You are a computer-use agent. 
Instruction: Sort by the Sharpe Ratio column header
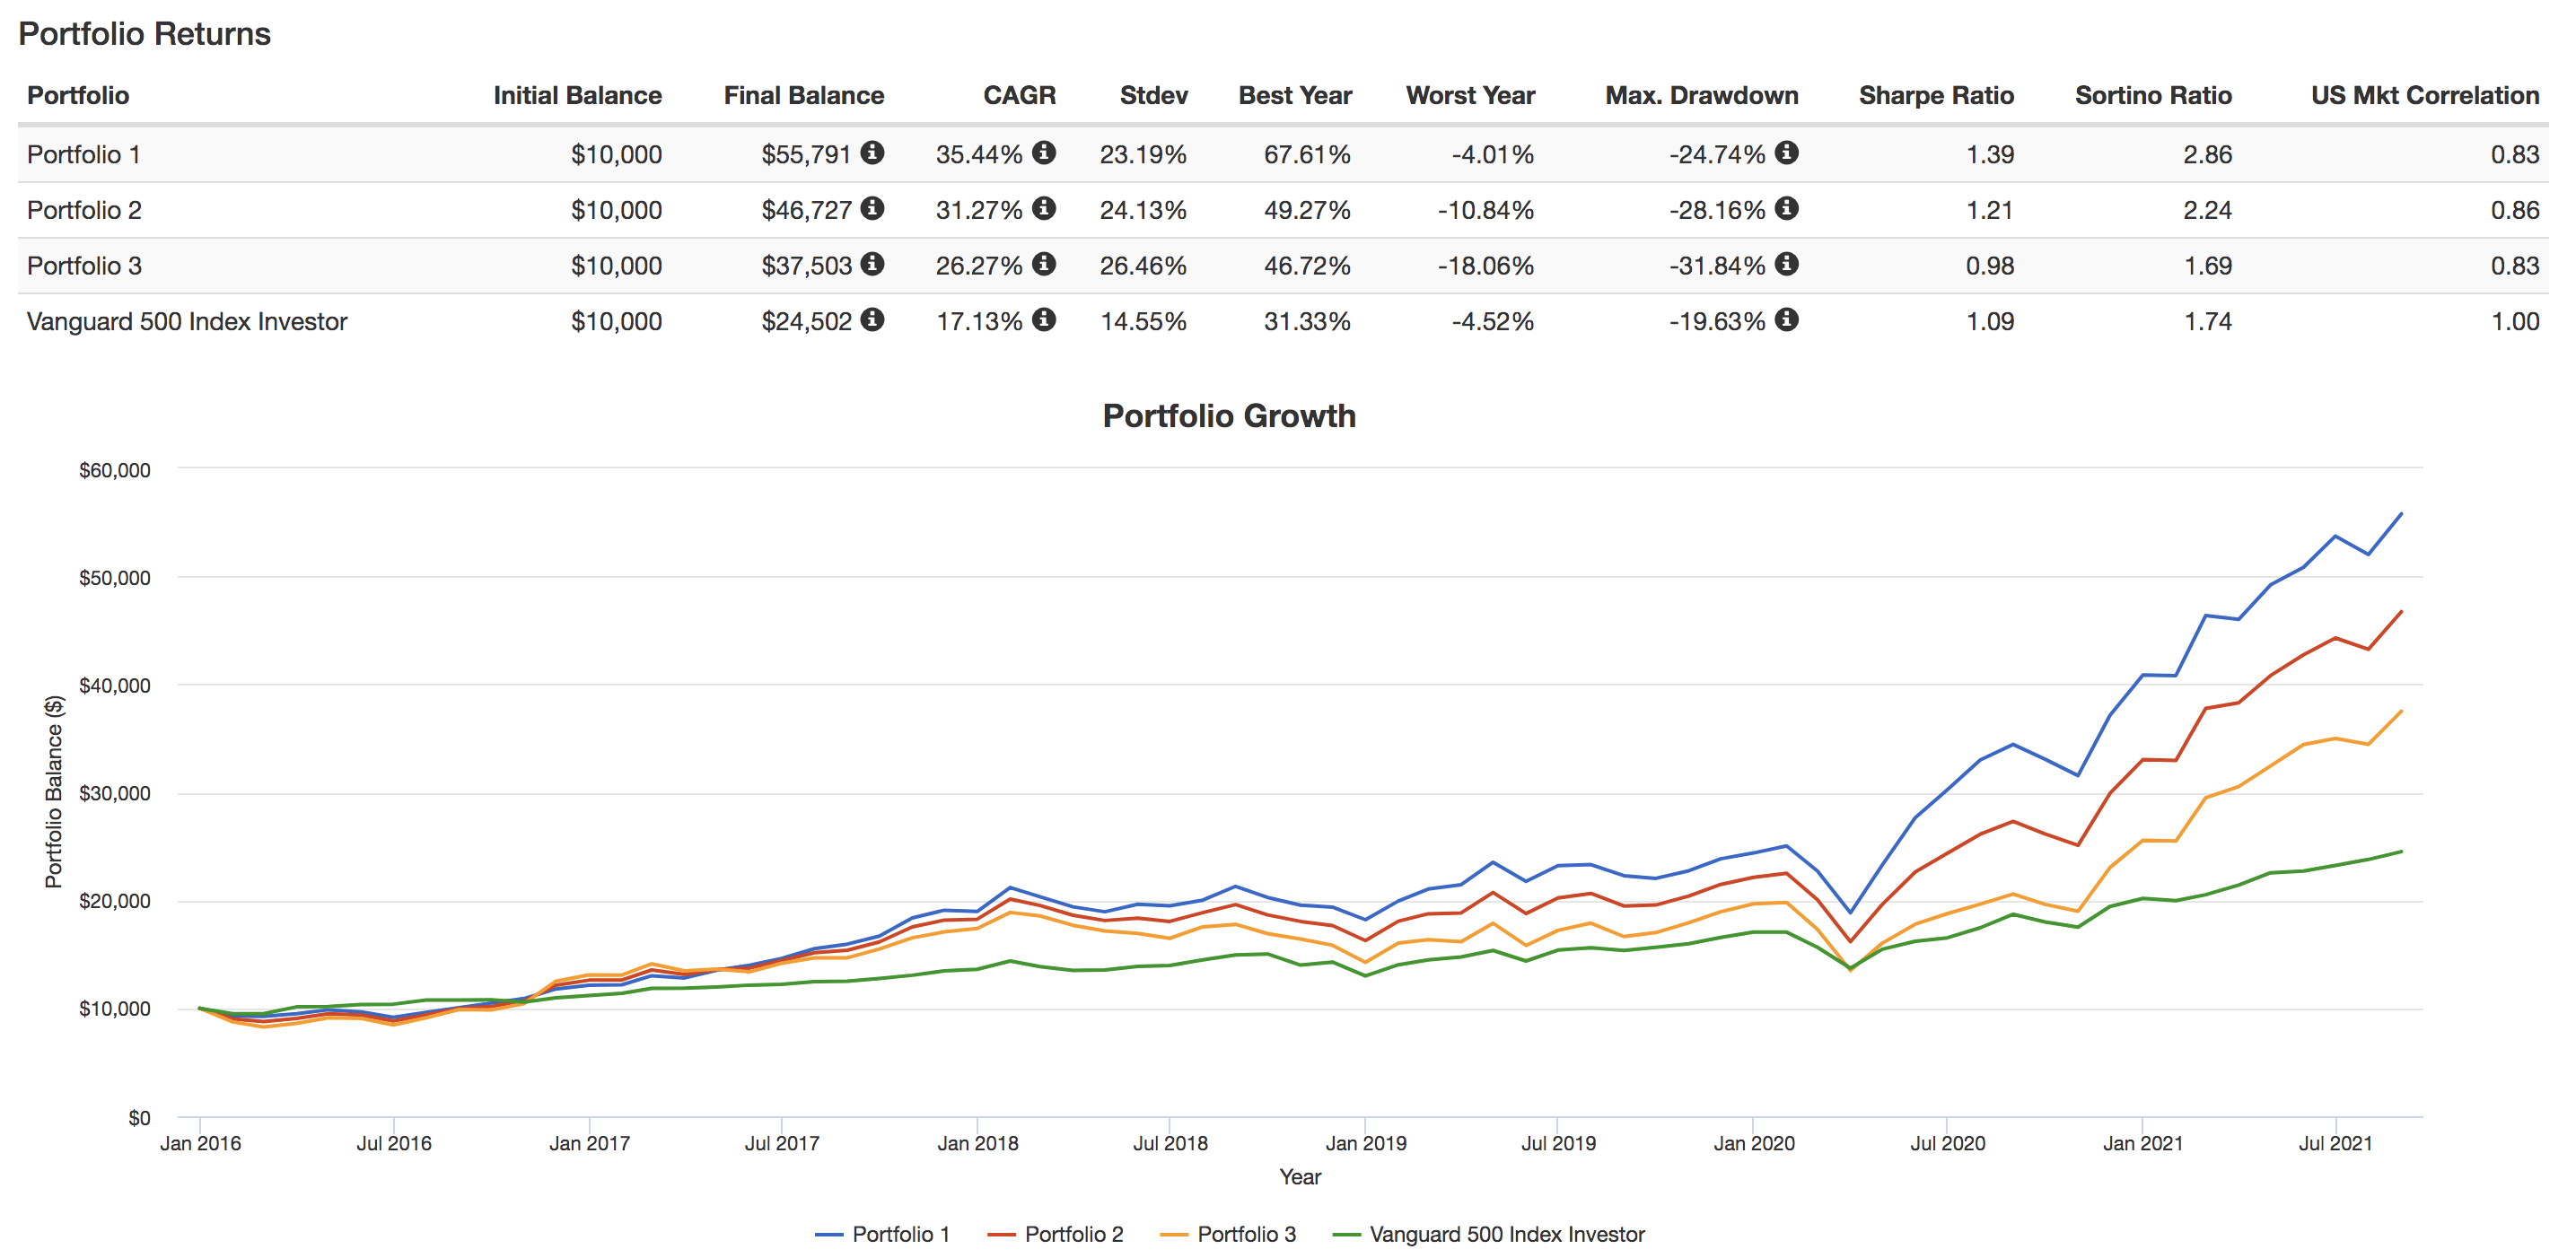(1936, 95)
